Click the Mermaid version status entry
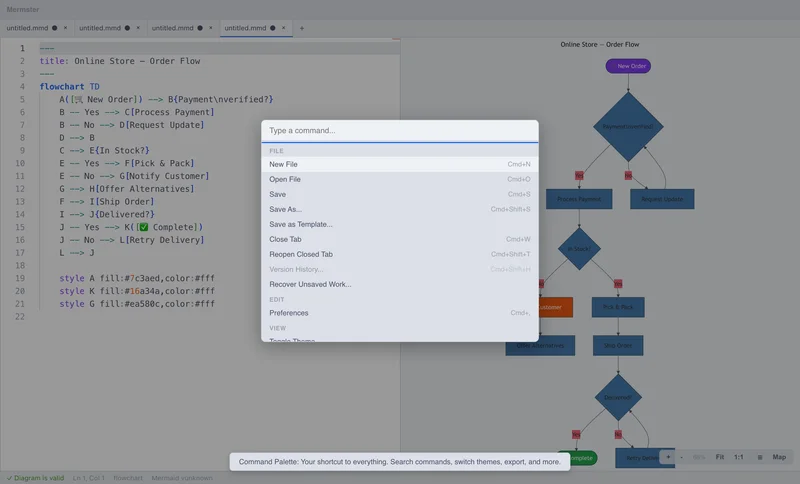 pyautogui.click(x=182, y=478)
